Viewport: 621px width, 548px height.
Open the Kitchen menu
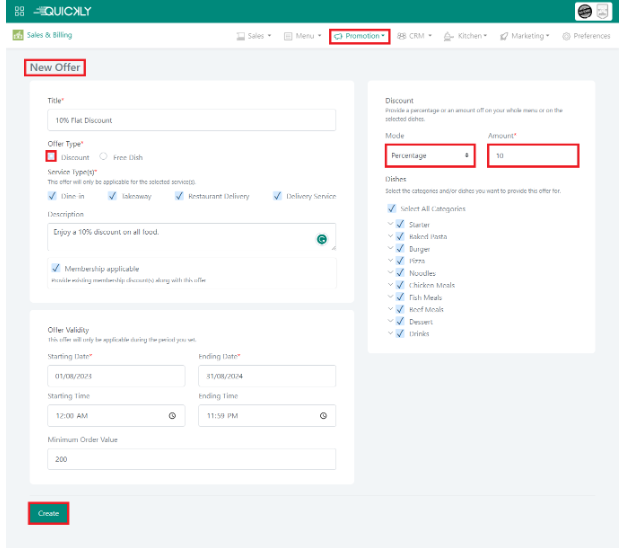pyautogui.click(x=465, y=36)
